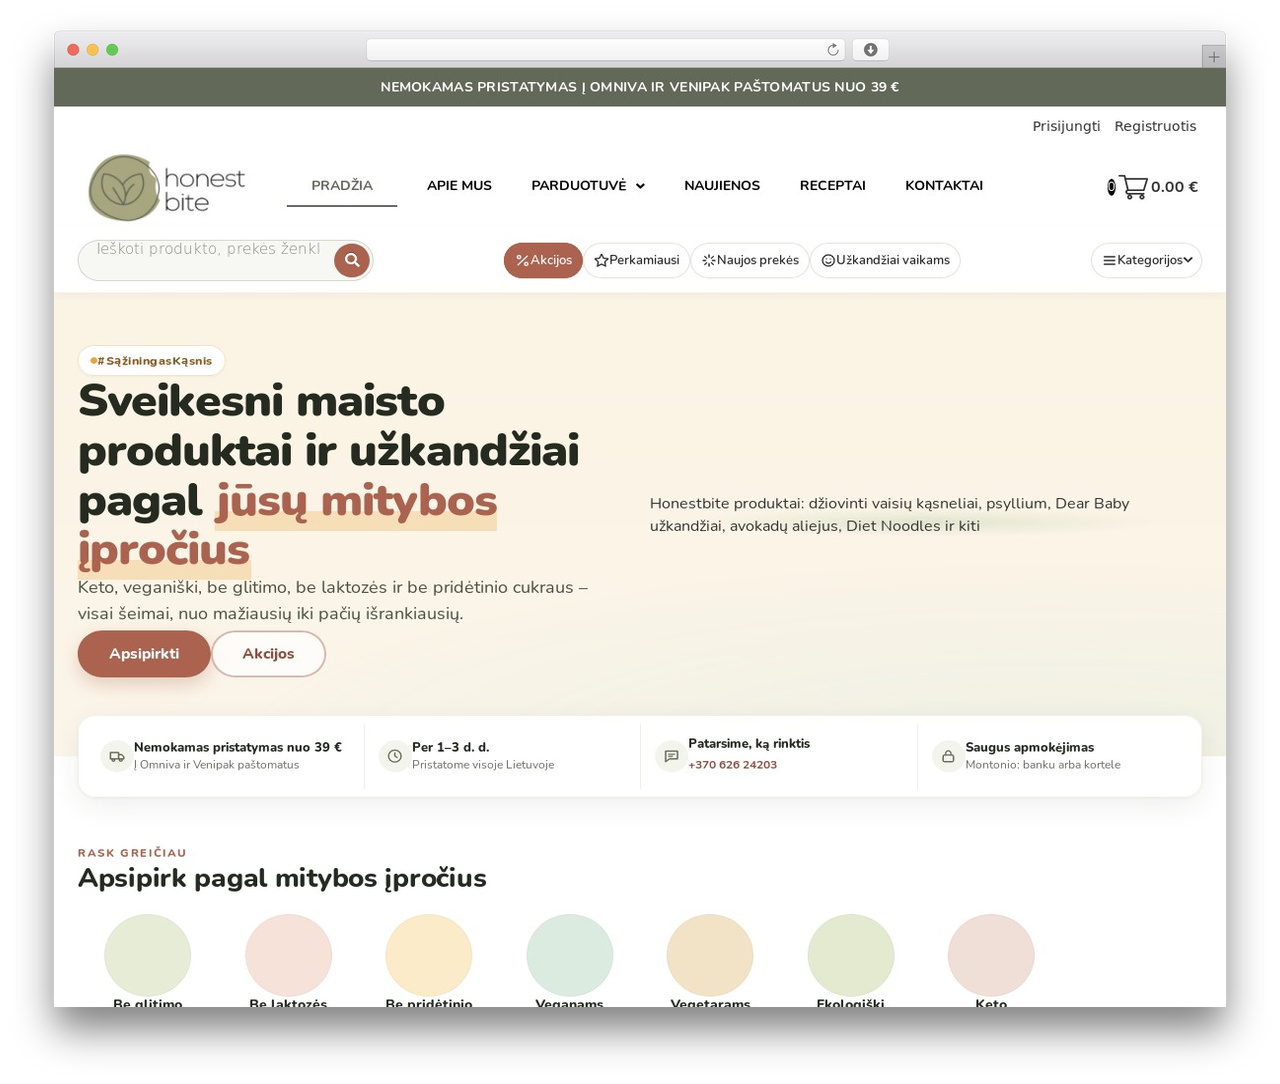
Task: Click the #SąžiningasKąsnis hashtag badge
Action: 151,361
